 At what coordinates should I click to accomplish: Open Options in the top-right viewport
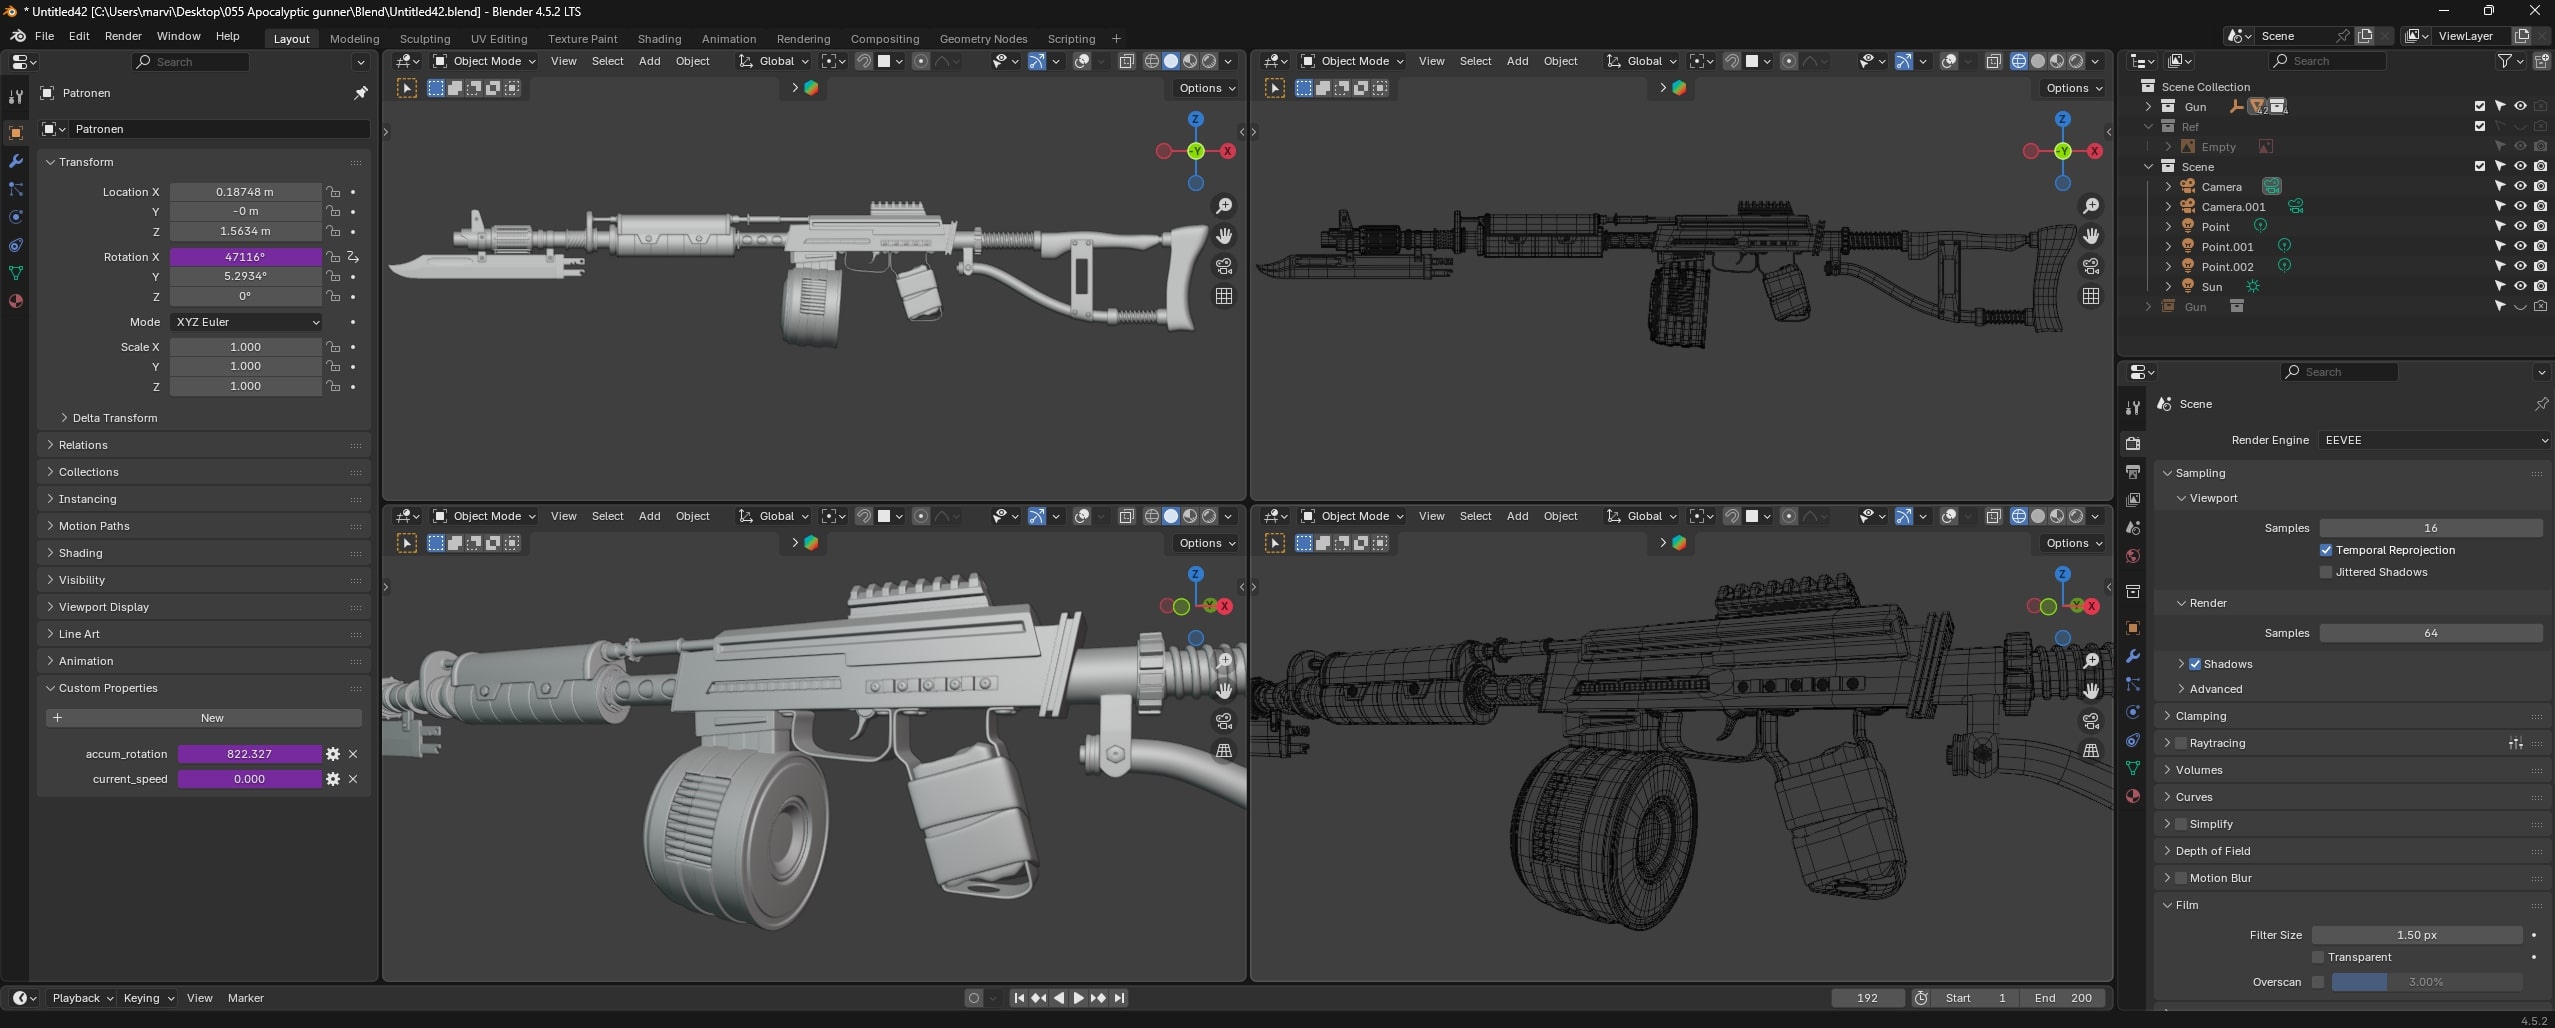(2074, 88)
